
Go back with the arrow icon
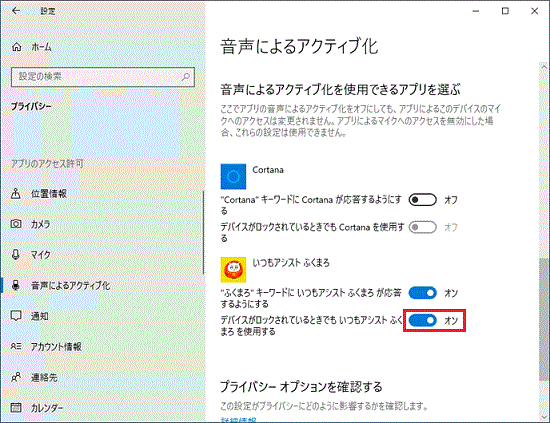pyautogui.click(x=16, y=11)
